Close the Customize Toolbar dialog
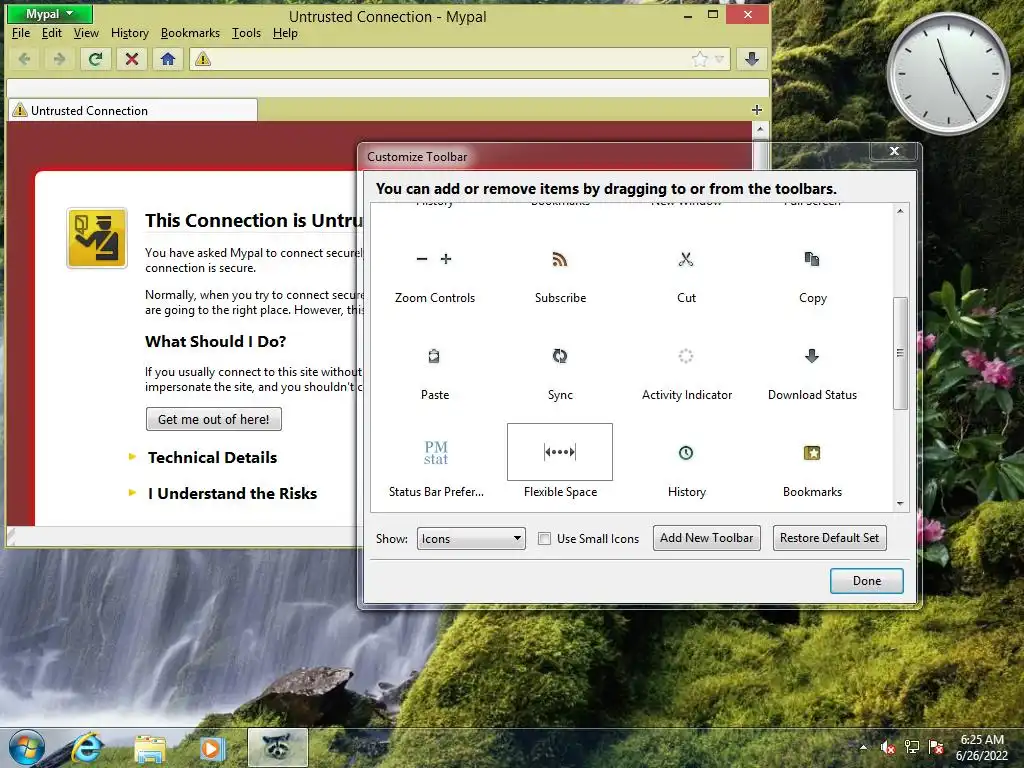This screenshot has height=768, width=1024. pyautogui.click(x=894, y=152)
